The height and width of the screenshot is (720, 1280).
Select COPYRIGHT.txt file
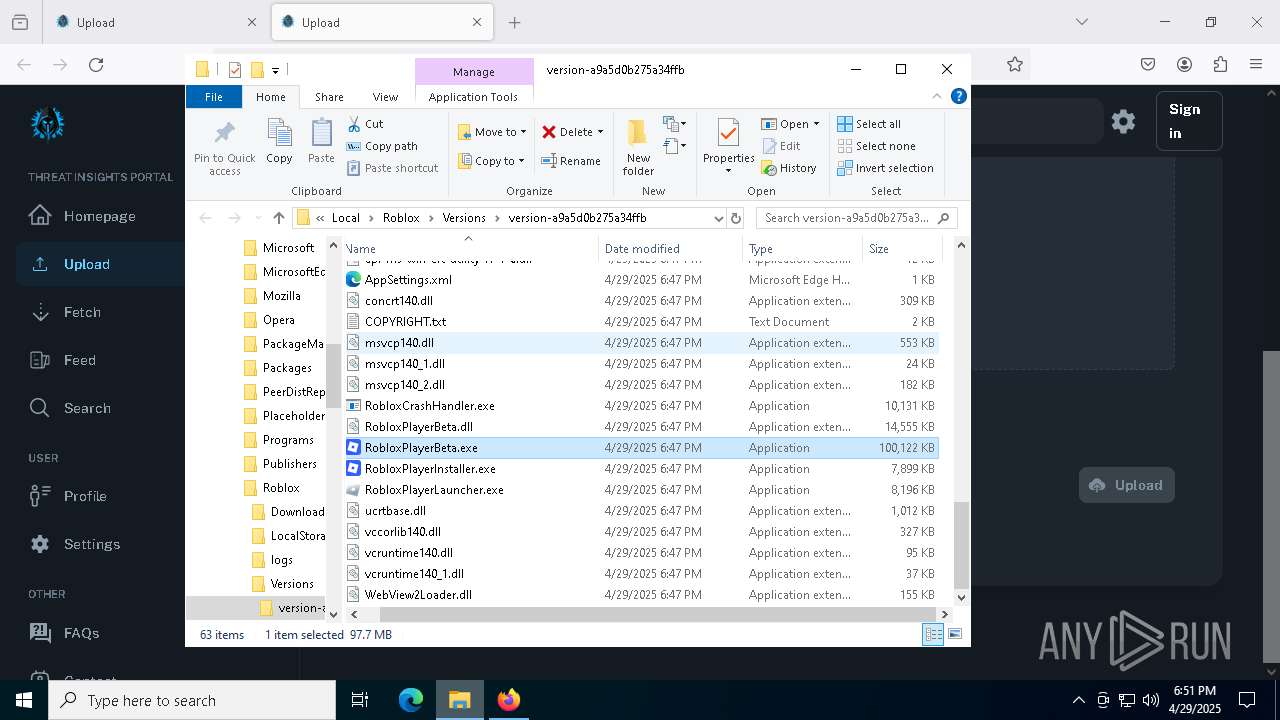pos(640,322)
